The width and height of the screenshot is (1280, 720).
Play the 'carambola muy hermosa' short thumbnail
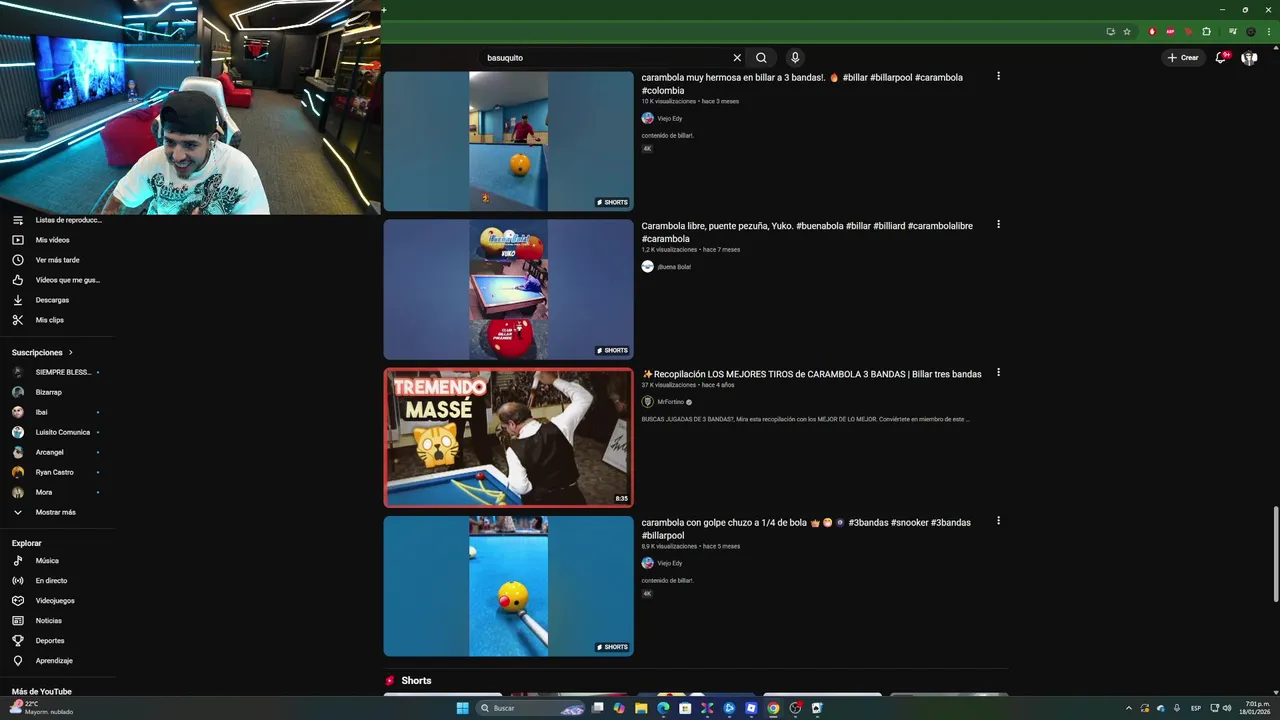pyautogui.click(x=509, y=141)
